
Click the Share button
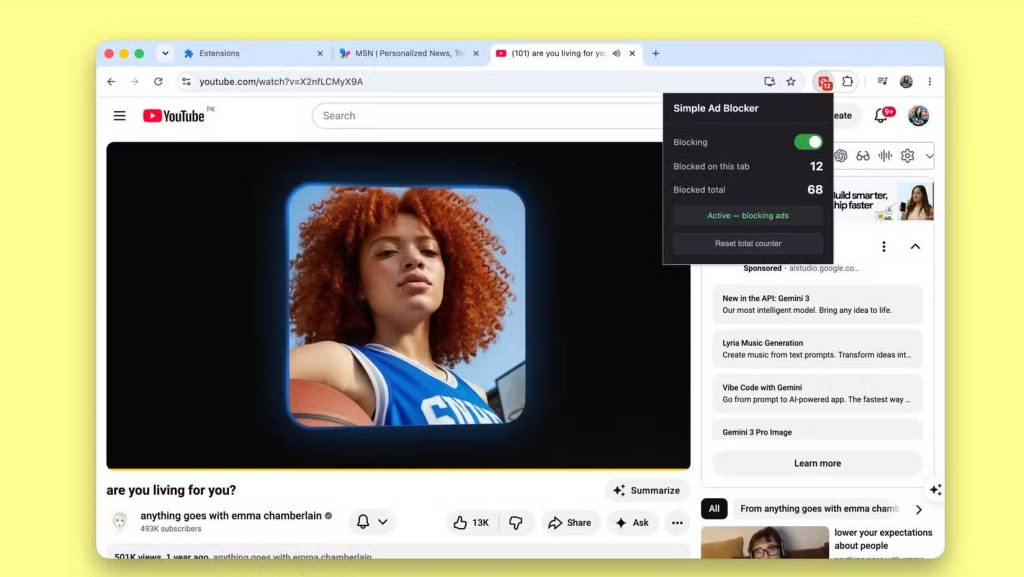[x=569, y=522]
